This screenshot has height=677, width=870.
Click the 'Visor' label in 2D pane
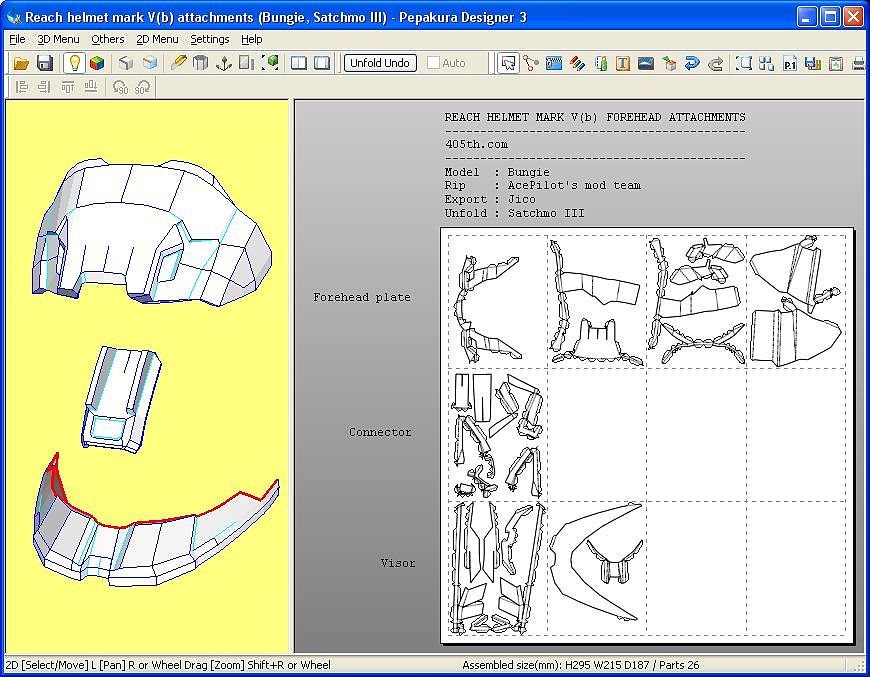pos(398,563)
